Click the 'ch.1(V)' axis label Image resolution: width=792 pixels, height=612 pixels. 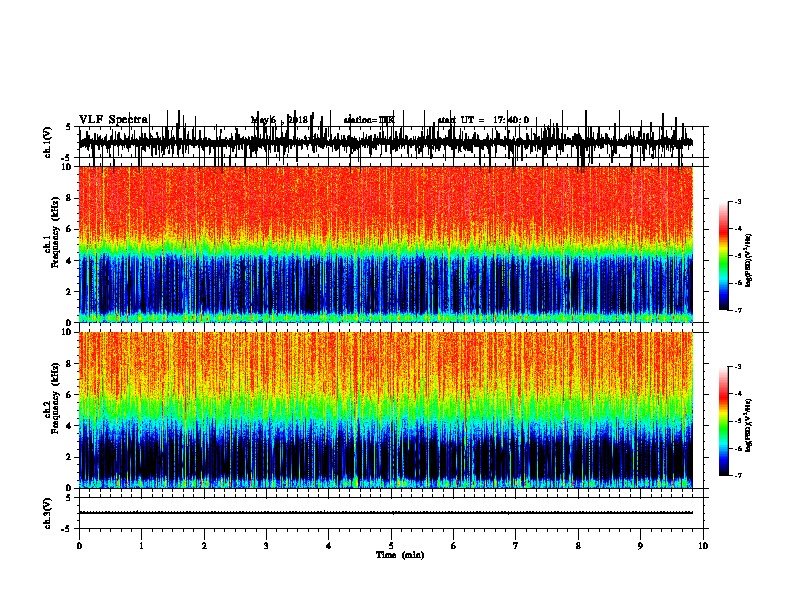(x=48, y=142)
